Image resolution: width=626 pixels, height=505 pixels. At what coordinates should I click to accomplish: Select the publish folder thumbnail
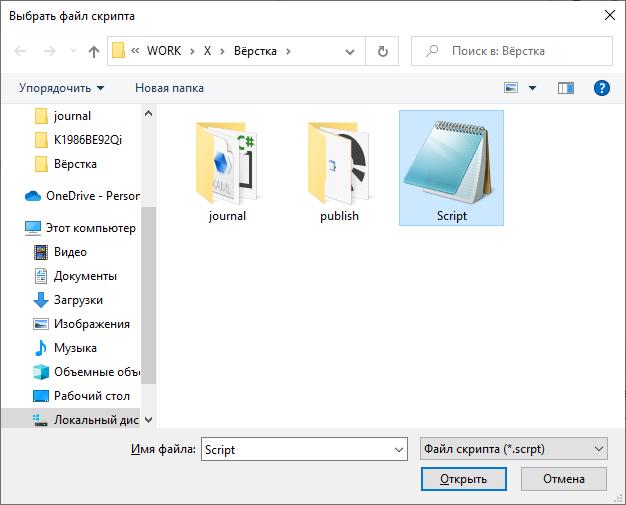click(x=339, y=170)
